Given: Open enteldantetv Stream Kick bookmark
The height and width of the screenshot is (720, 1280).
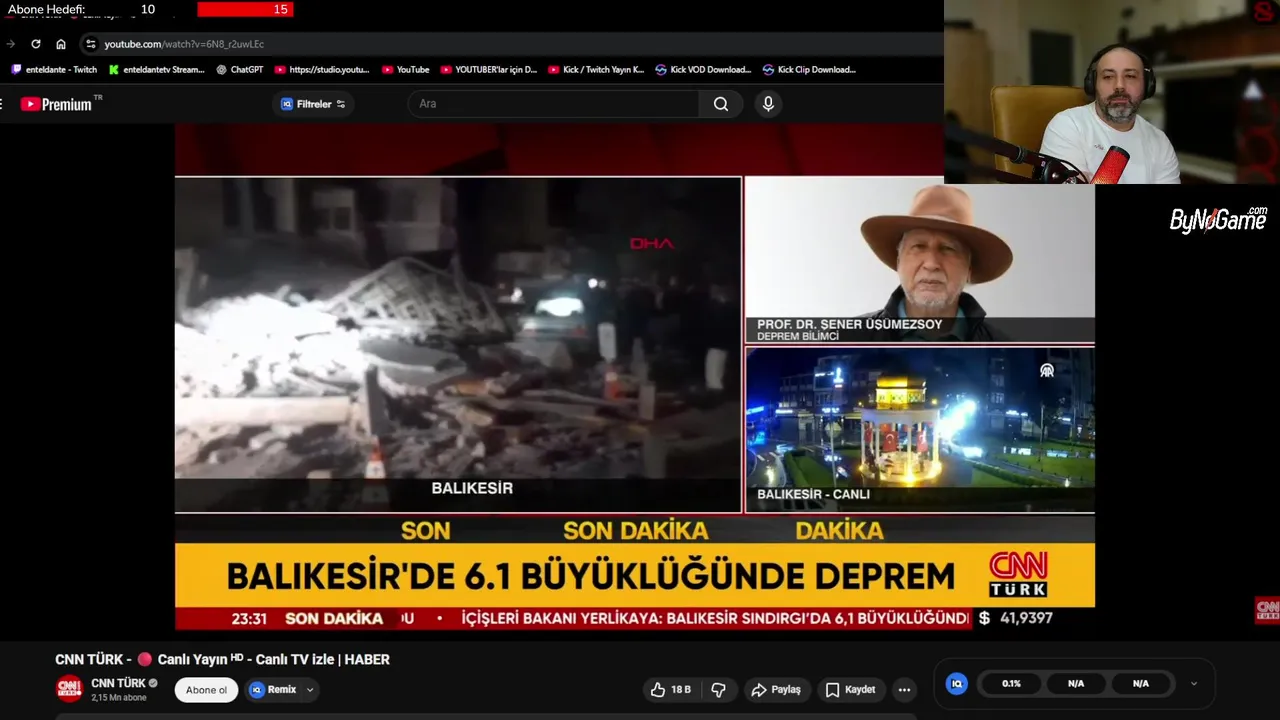Looking at the screenshot, I should (x=157, y=70).
